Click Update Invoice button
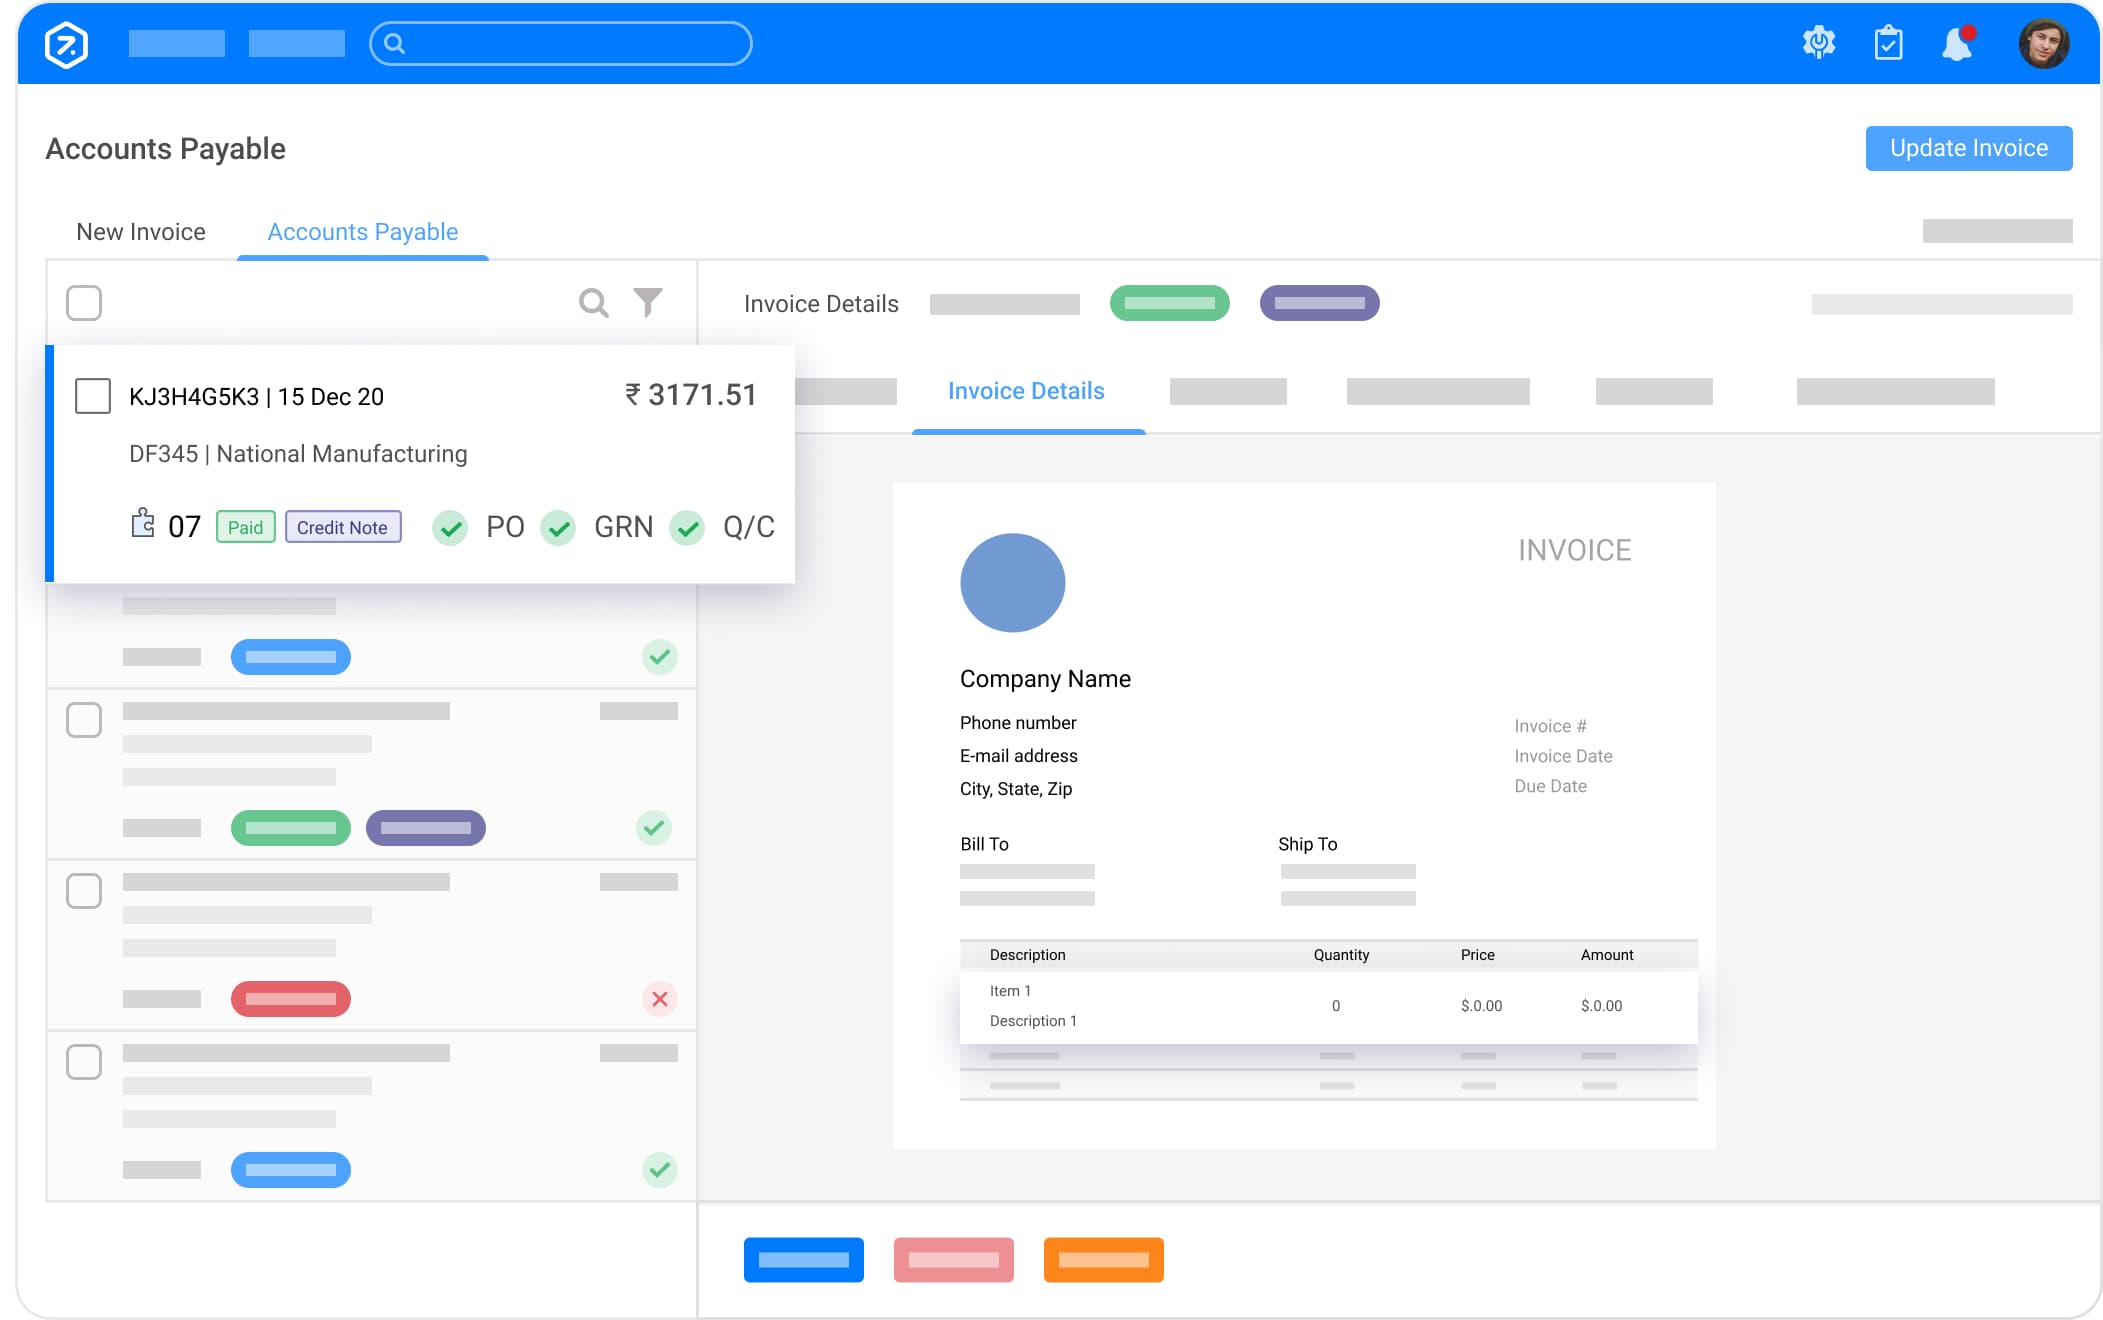The height and width of the screenshot is (1320, 2103). (x=1968, y=148)
